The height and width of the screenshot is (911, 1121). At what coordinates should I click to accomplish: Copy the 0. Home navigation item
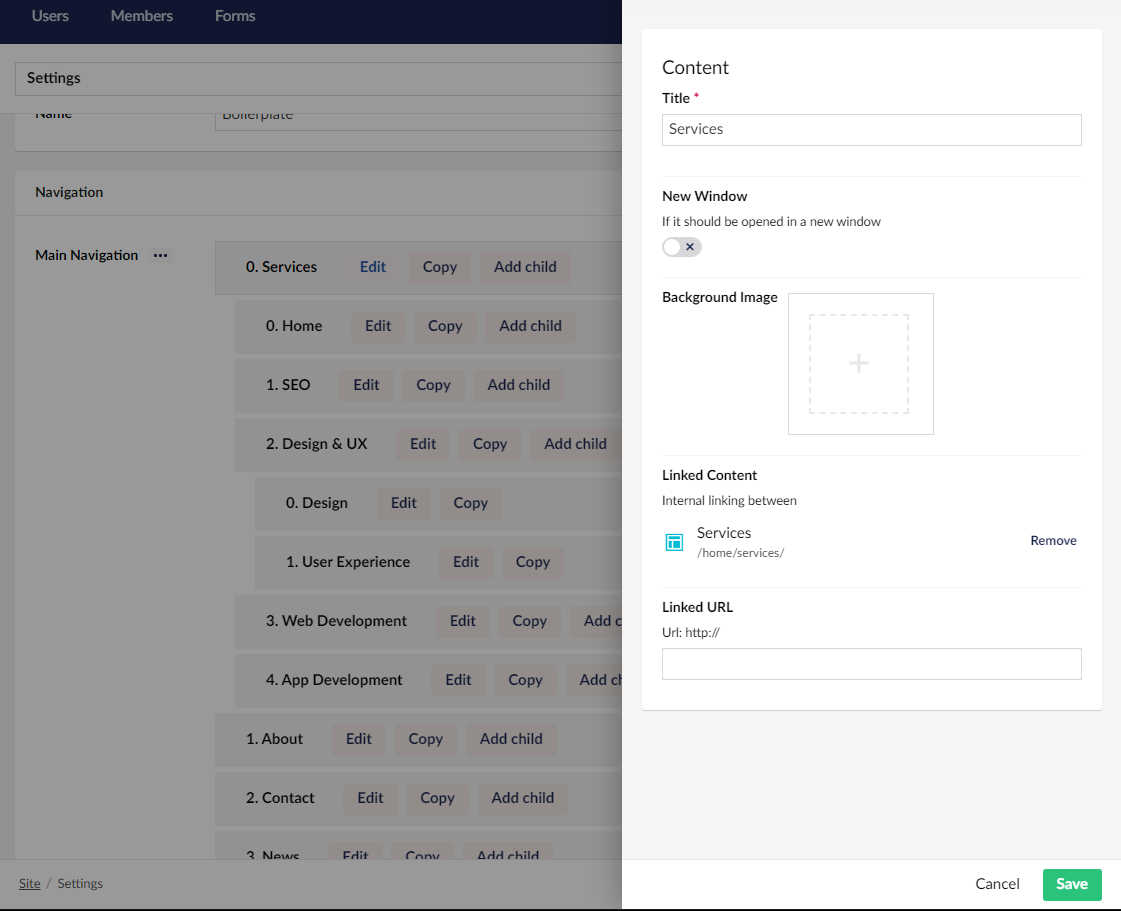(445, 326)
